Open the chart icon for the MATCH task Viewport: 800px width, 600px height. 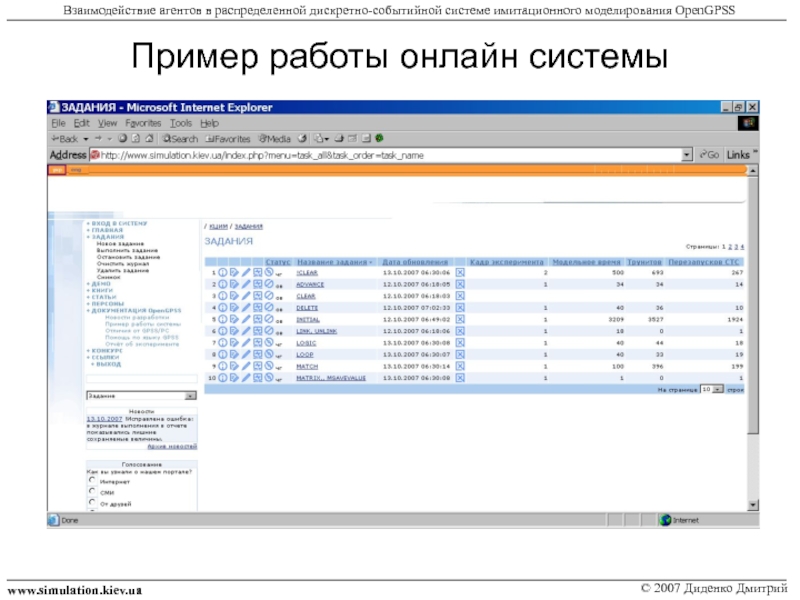coord(257,367)
